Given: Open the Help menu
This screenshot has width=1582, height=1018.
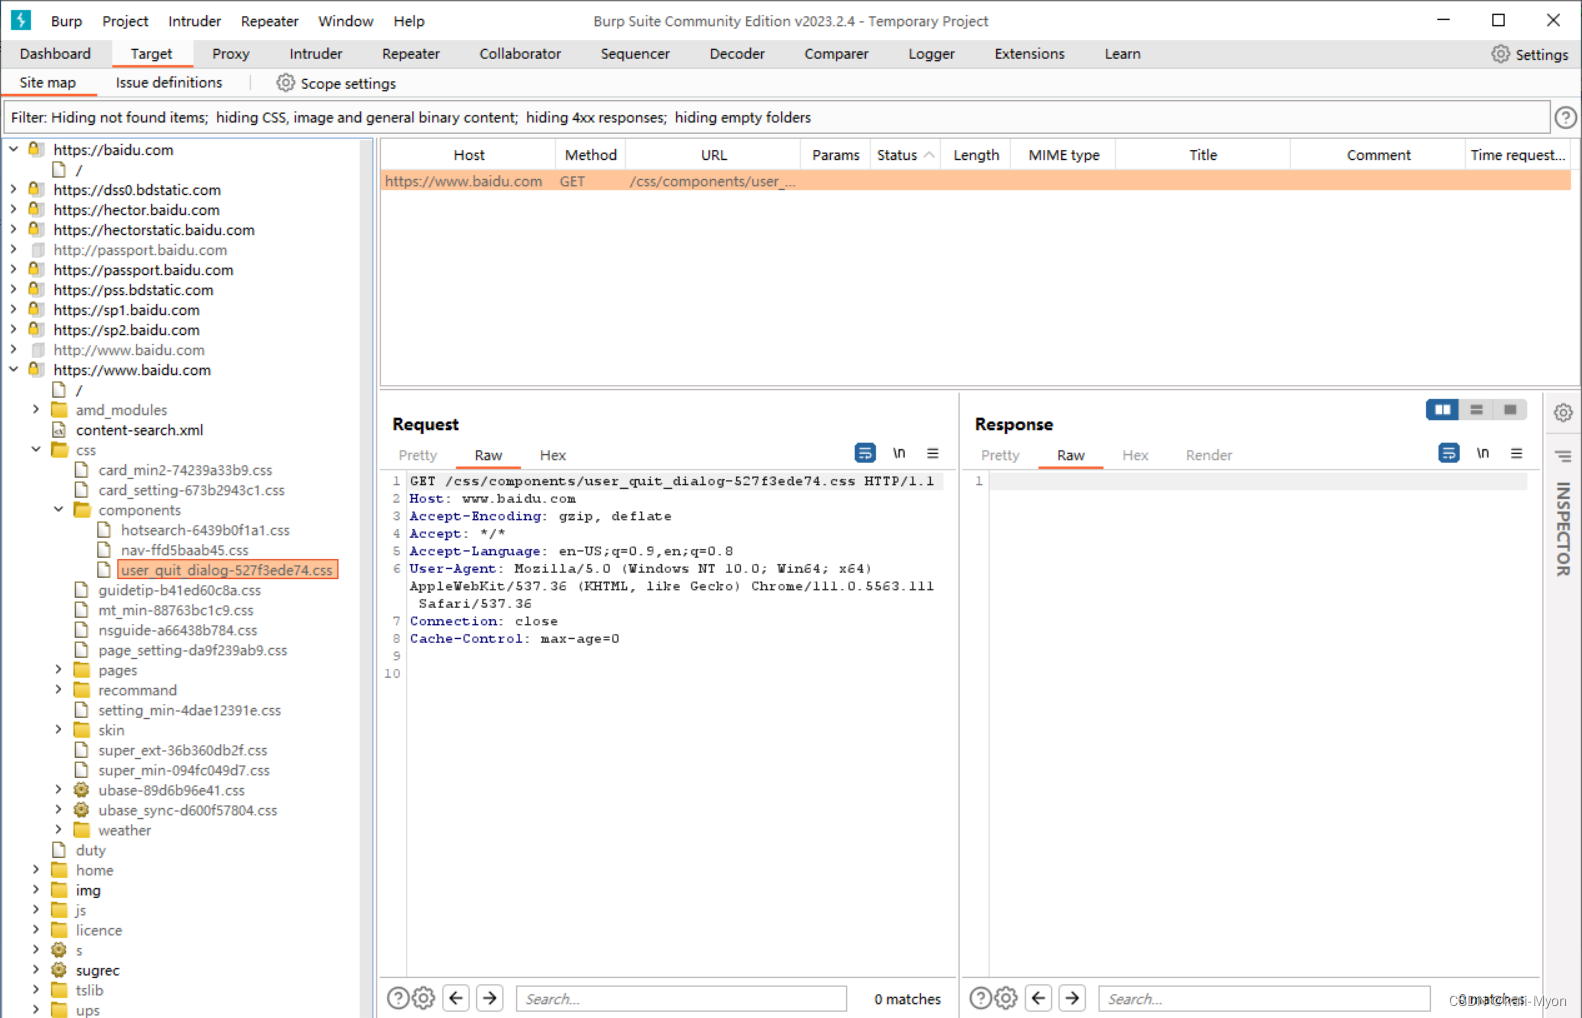Looking at the screenshot, I should point(408,21).
